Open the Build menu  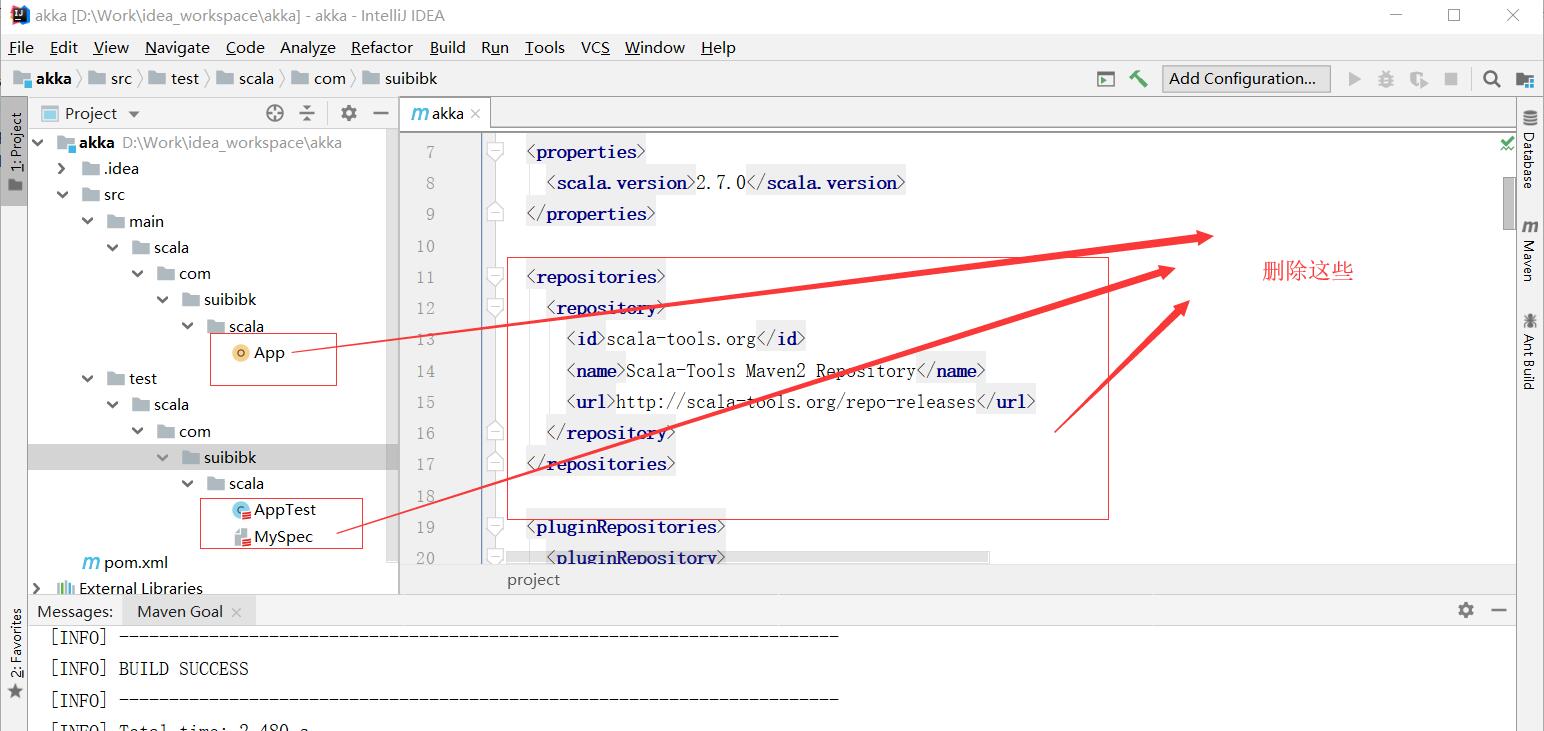pos(448,47)
